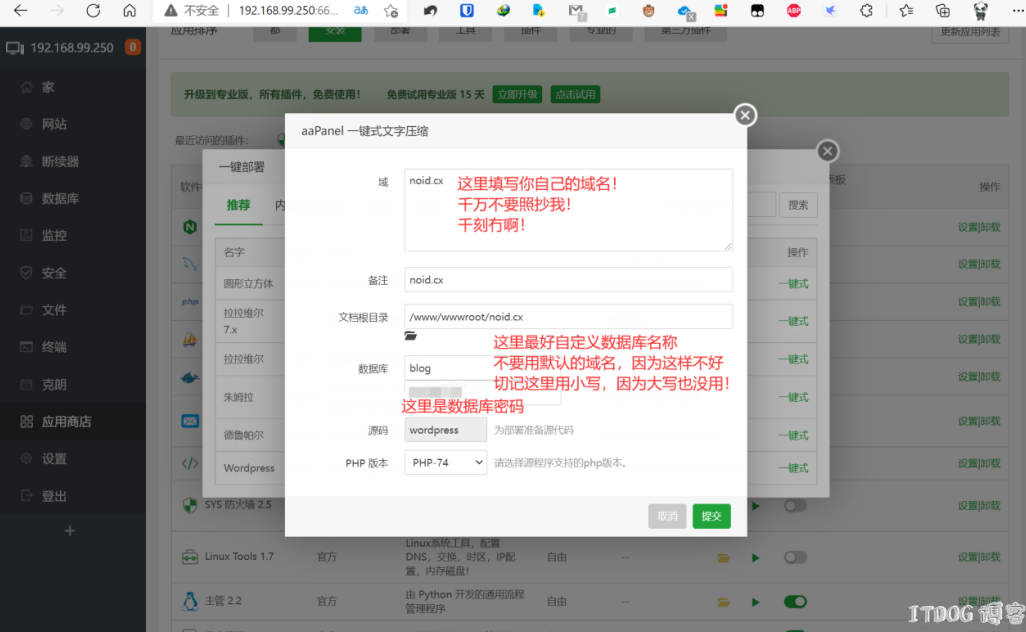The height and width of the screenshot is (632, 1026).
Task: Click the browser address bar URL
Action: [288, 10]
